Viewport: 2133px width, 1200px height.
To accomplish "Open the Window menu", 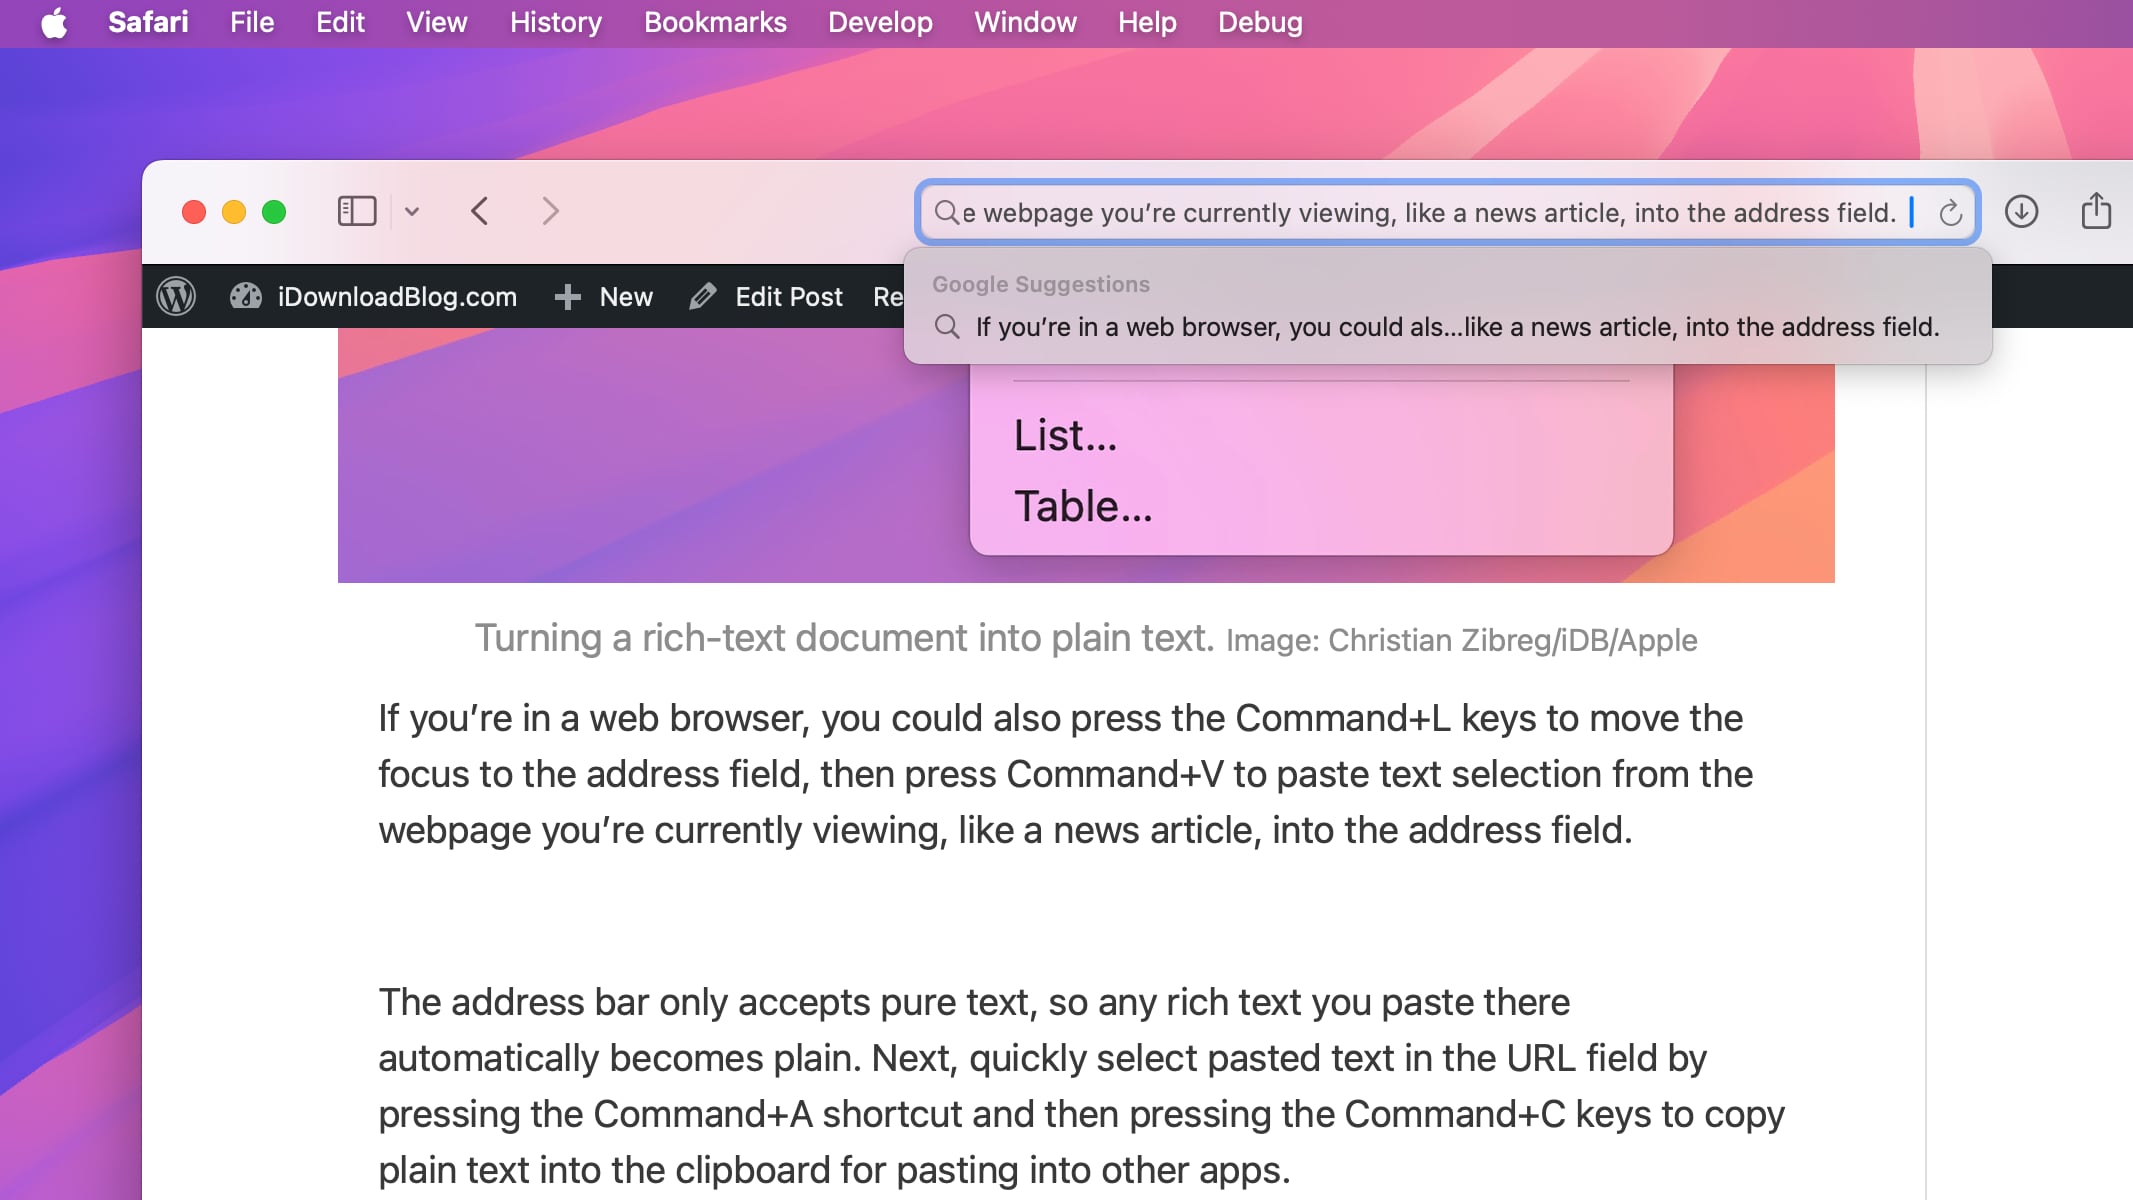I will [1025, 22].
